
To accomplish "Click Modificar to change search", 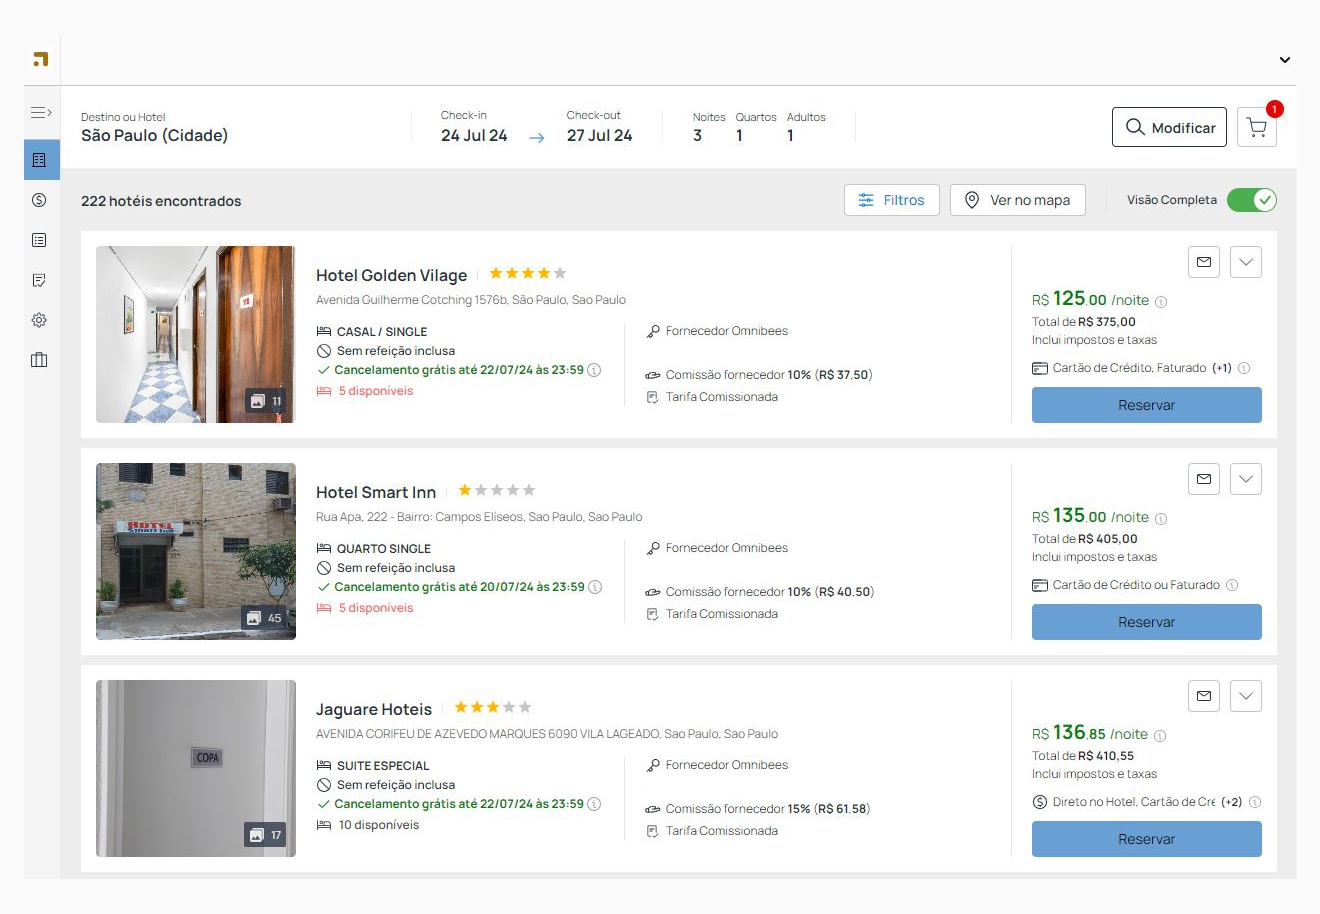I will click(x=1169, y=128).
